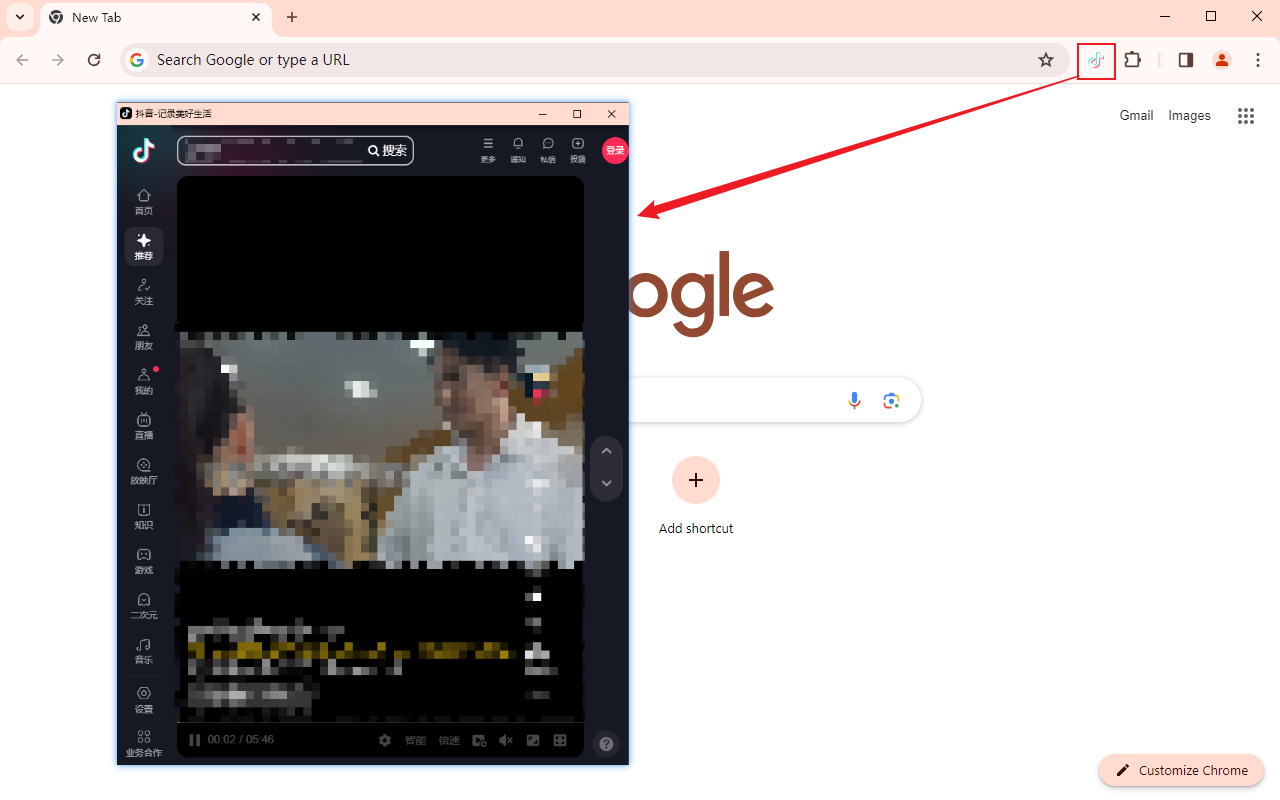Image resolution: width=1280 pixels, height=800 pixels.
Task: Open 游戏 games section in sidebar
Action: [144, 561]
